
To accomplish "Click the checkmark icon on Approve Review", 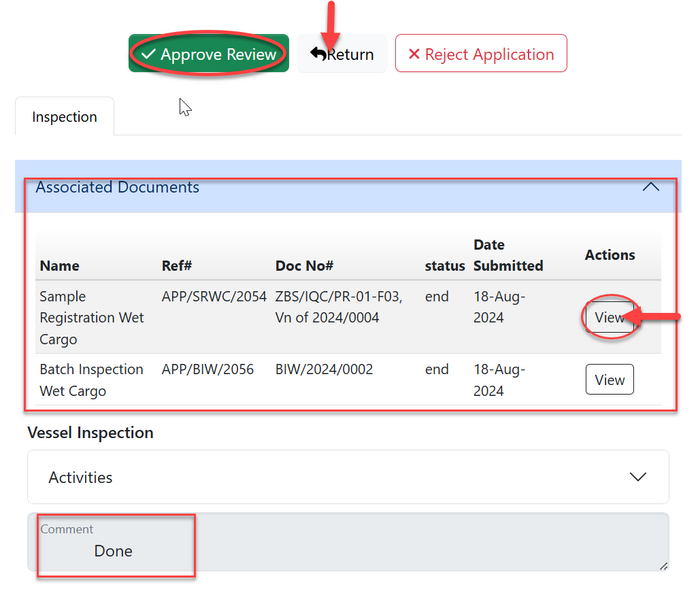I will [148, 54].
